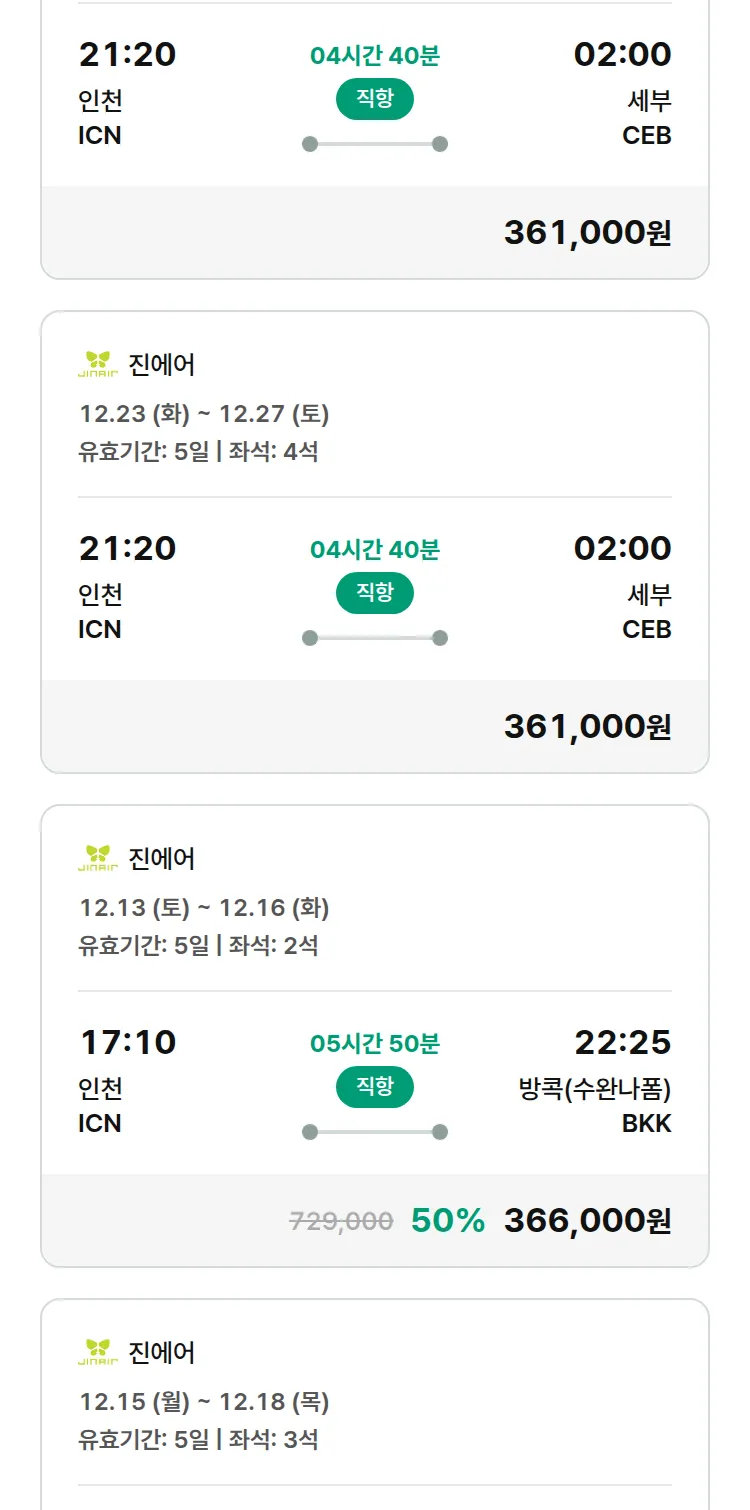The width and height of the screenshot is (750, 1510).
Task: Open the 12.23 (화) ~ 12.27 (토) date range
Action: [x=204, y=414]
